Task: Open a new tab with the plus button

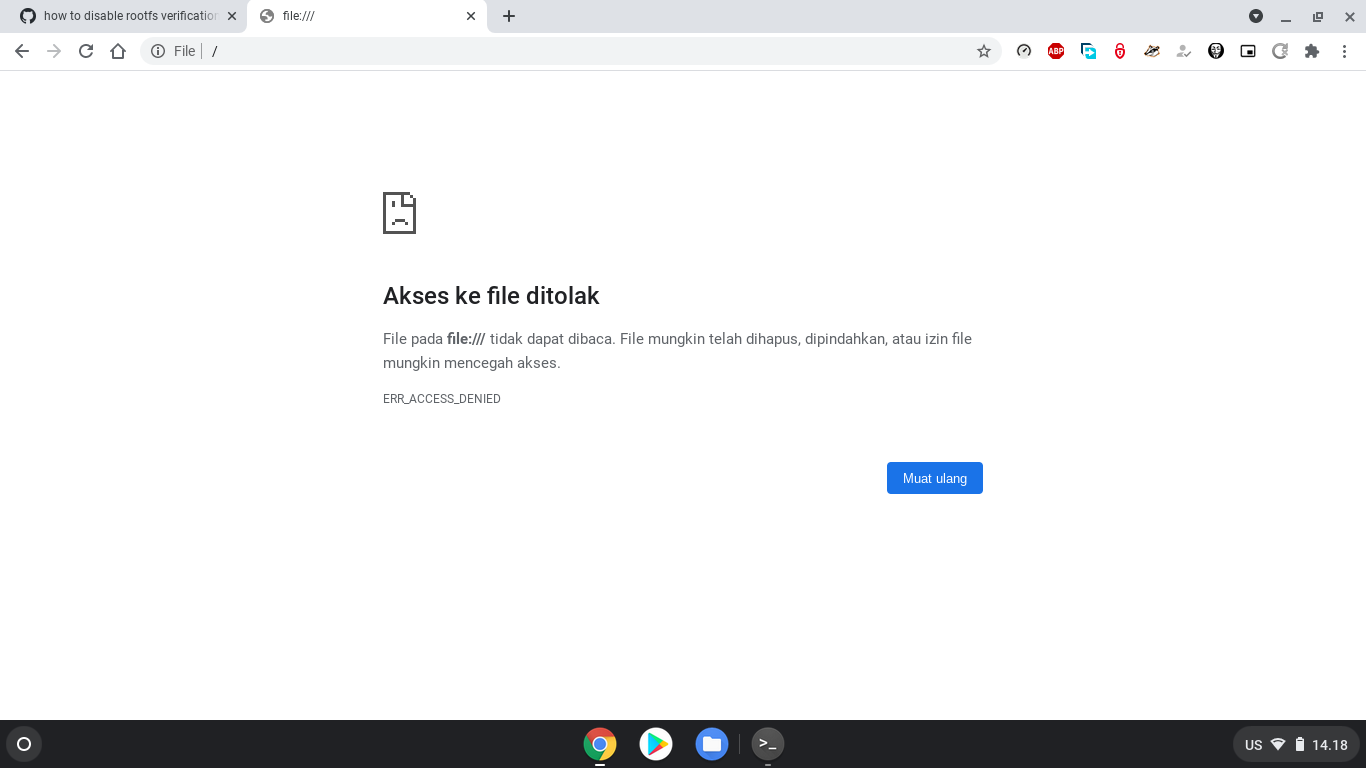Action: tap(510, 16)
